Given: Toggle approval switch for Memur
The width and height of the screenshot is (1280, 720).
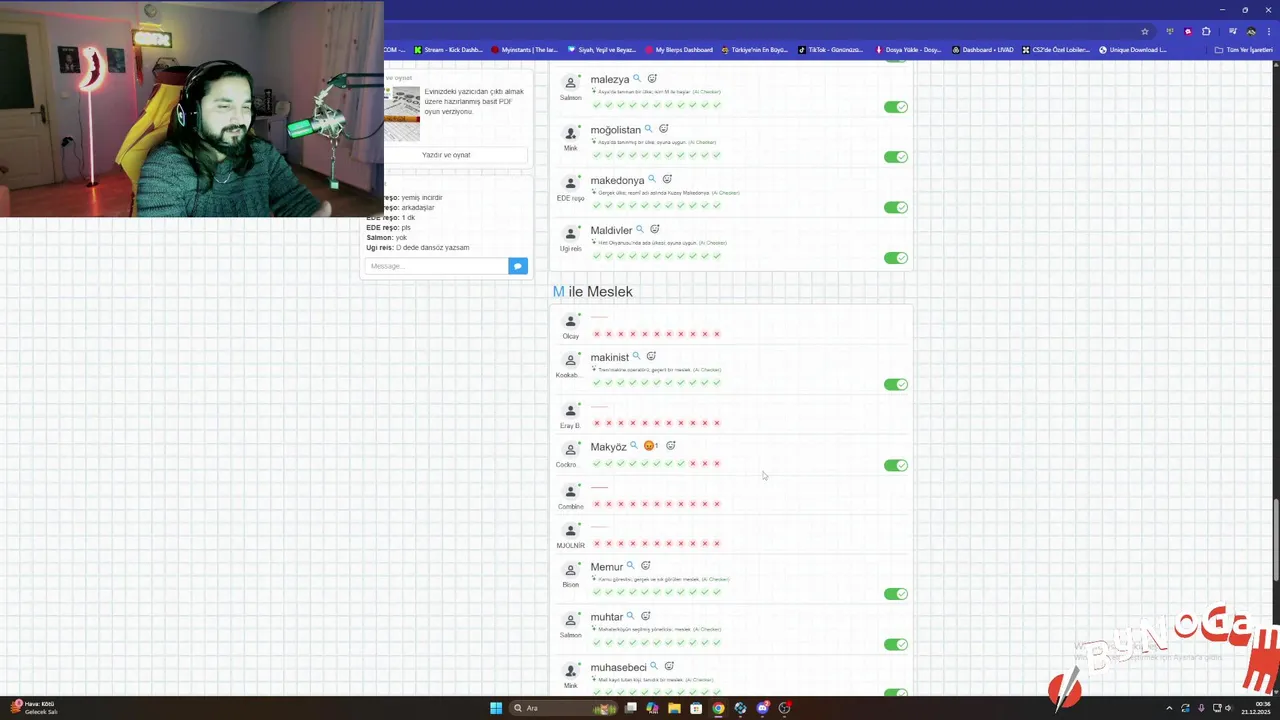Looking at the screenshot, I should 896,594.
